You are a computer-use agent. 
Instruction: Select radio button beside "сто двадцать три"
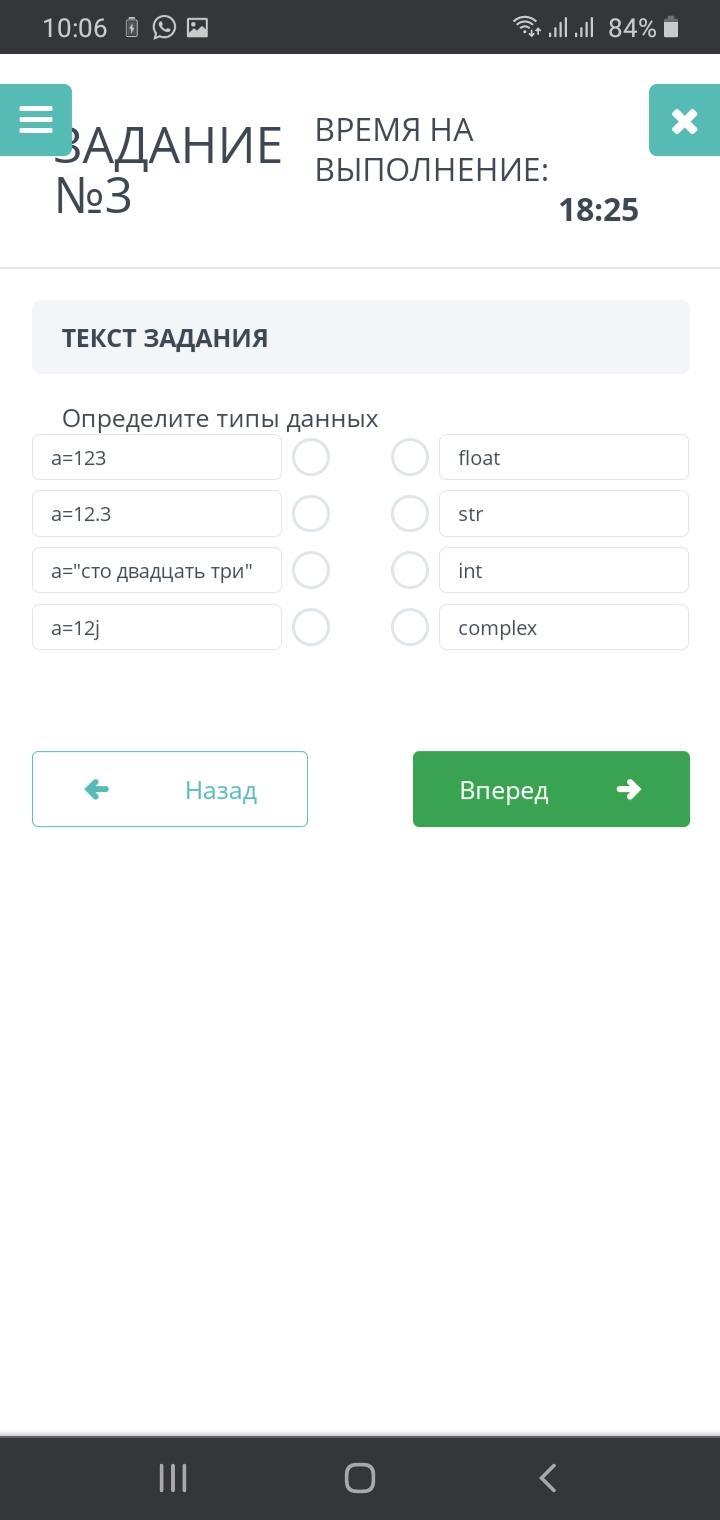pyautogui.click(x=311, y=570)
